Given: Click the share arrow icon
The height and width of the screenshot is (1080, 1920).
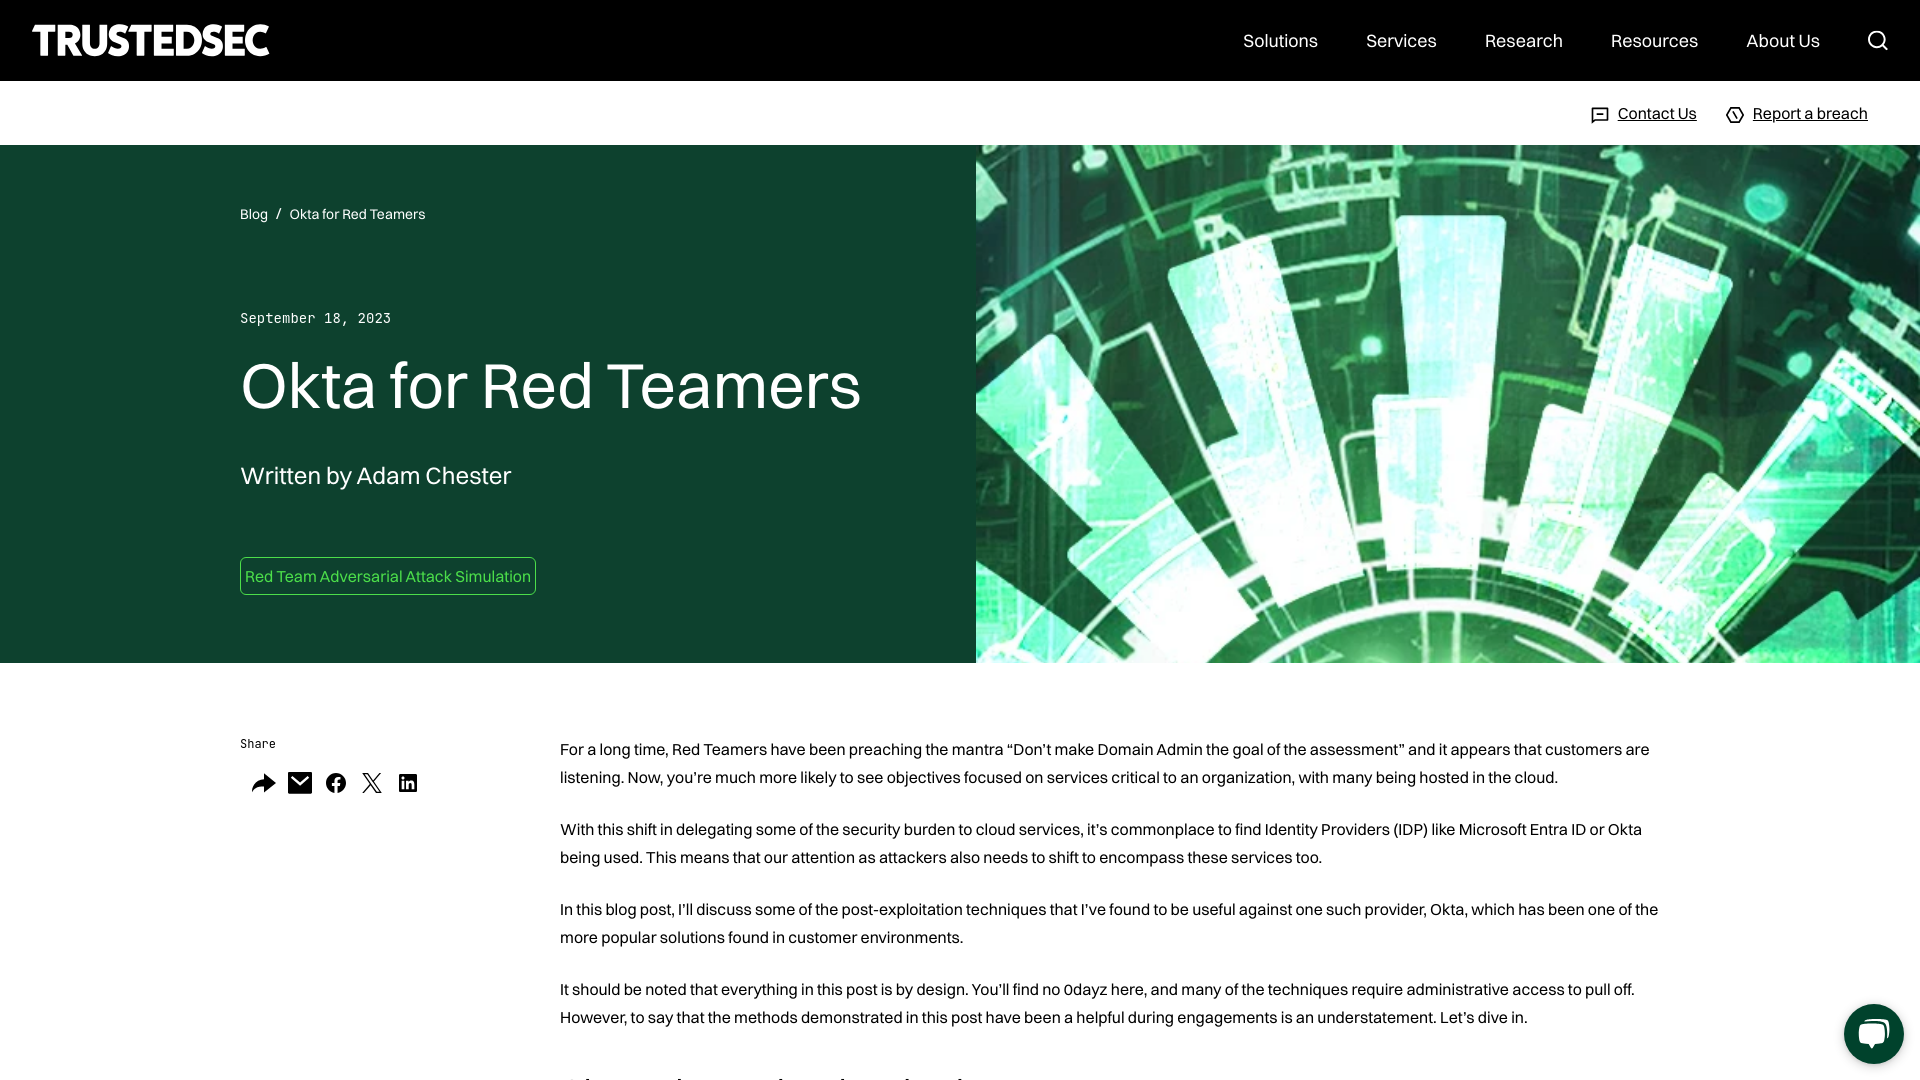Looking at the screenshot, I should coord(262,782).
